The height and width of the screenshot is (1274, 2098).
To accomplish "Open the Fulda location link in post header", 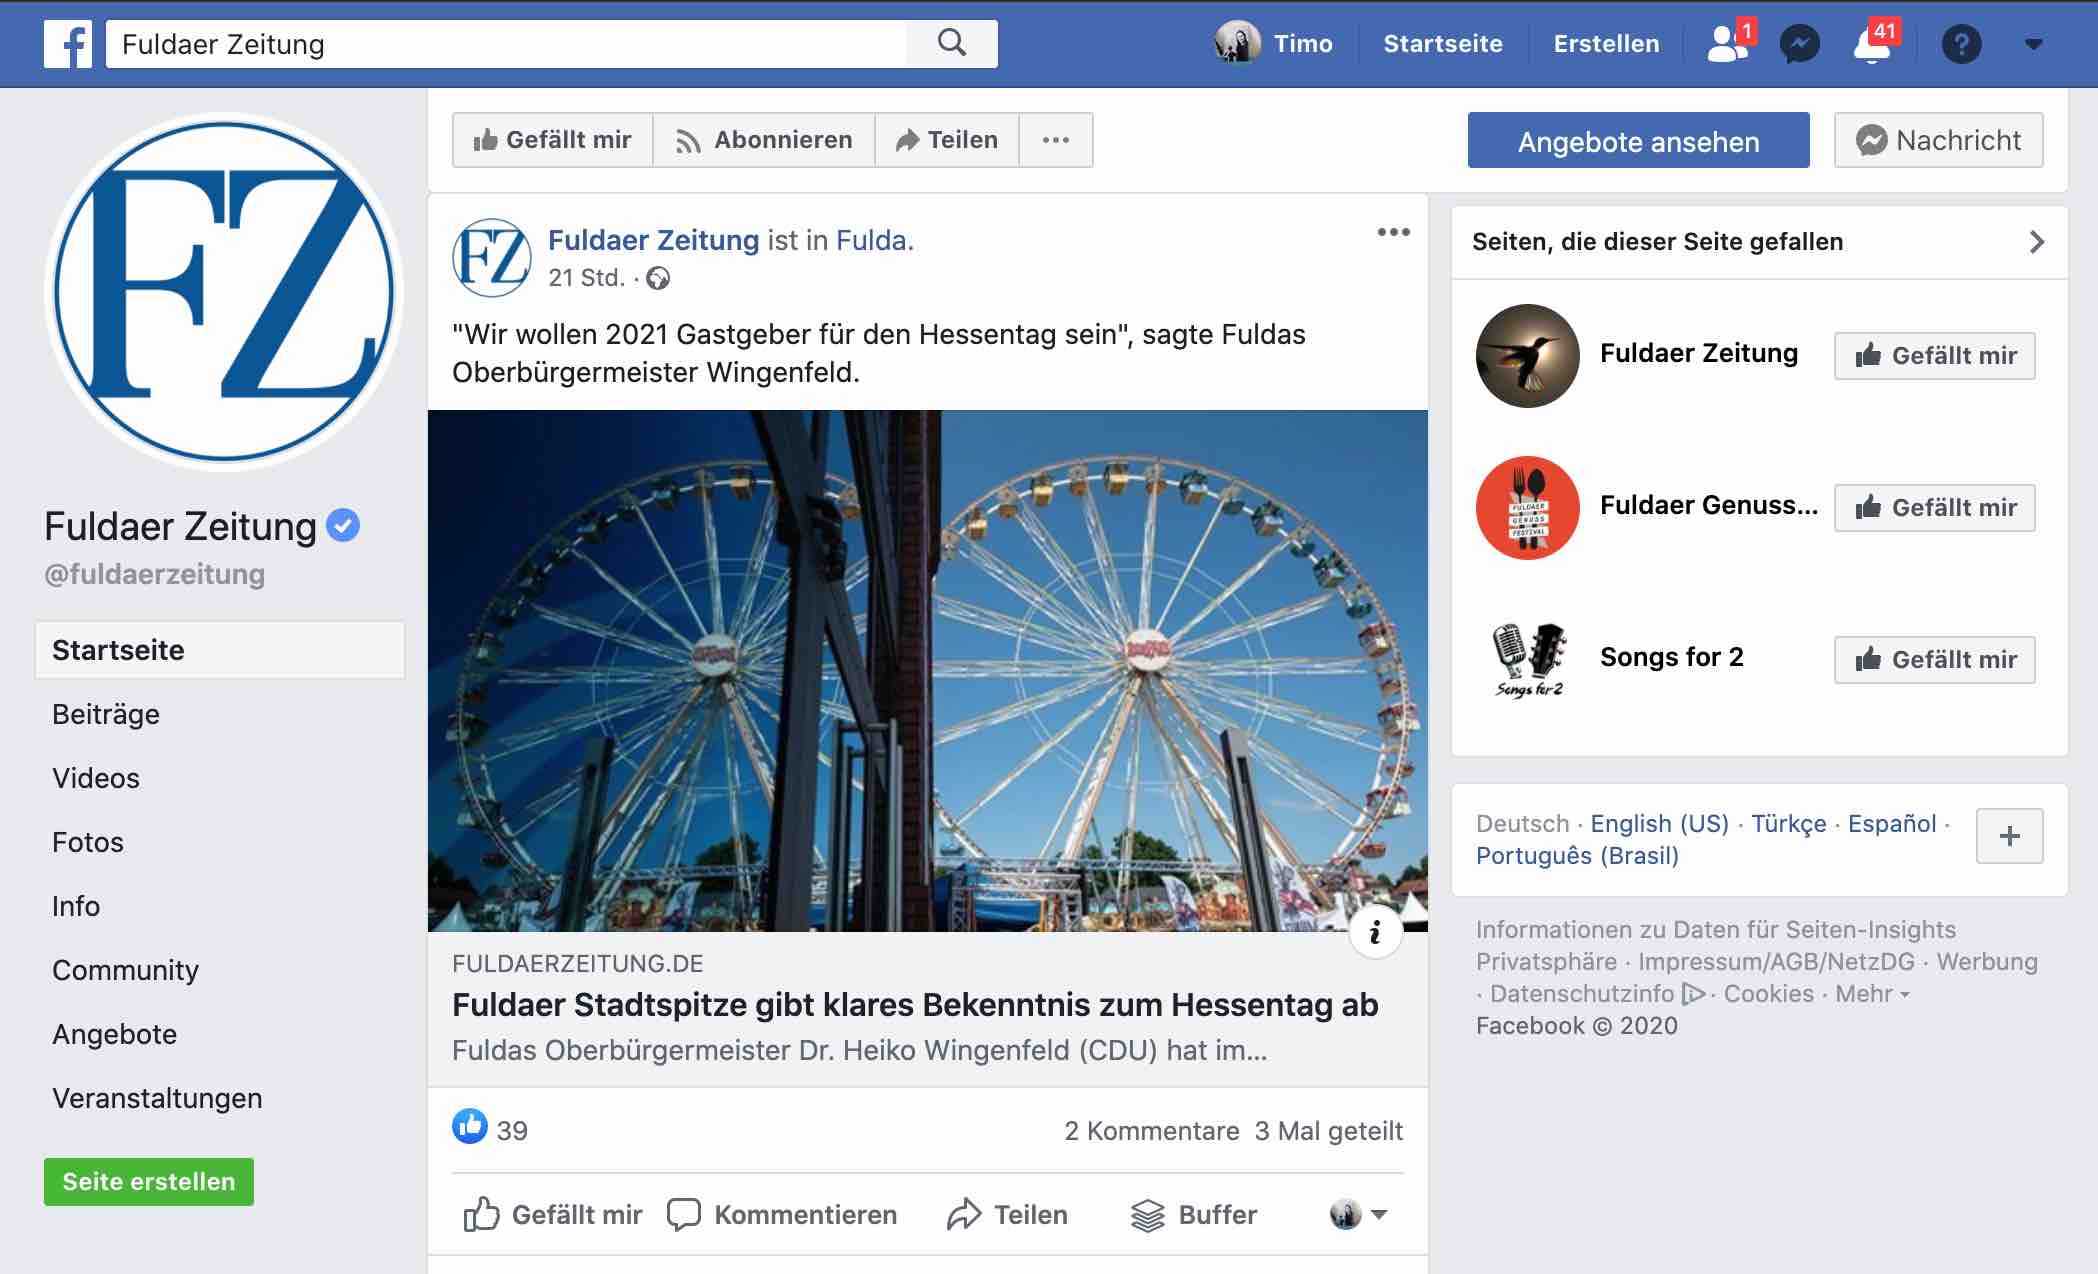I will coord(871,241).
